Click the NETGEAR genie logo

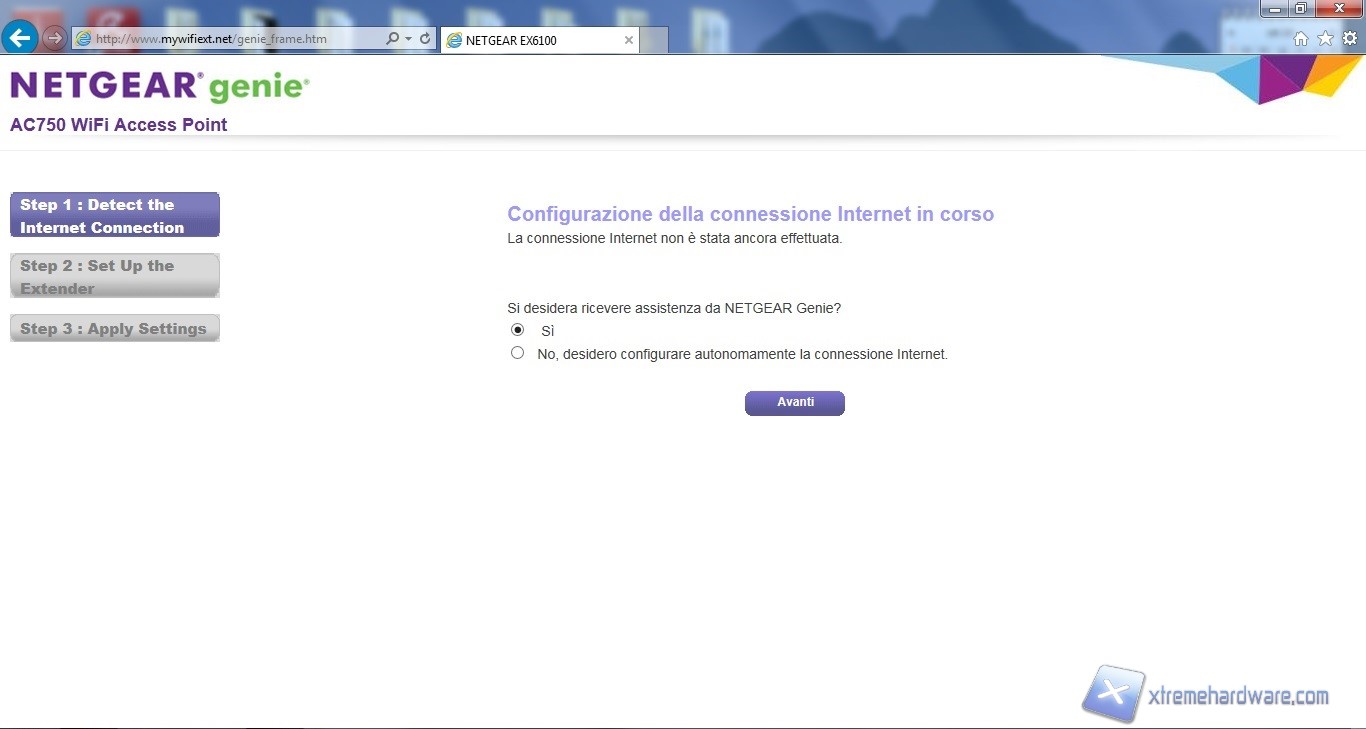click(160, 87)
